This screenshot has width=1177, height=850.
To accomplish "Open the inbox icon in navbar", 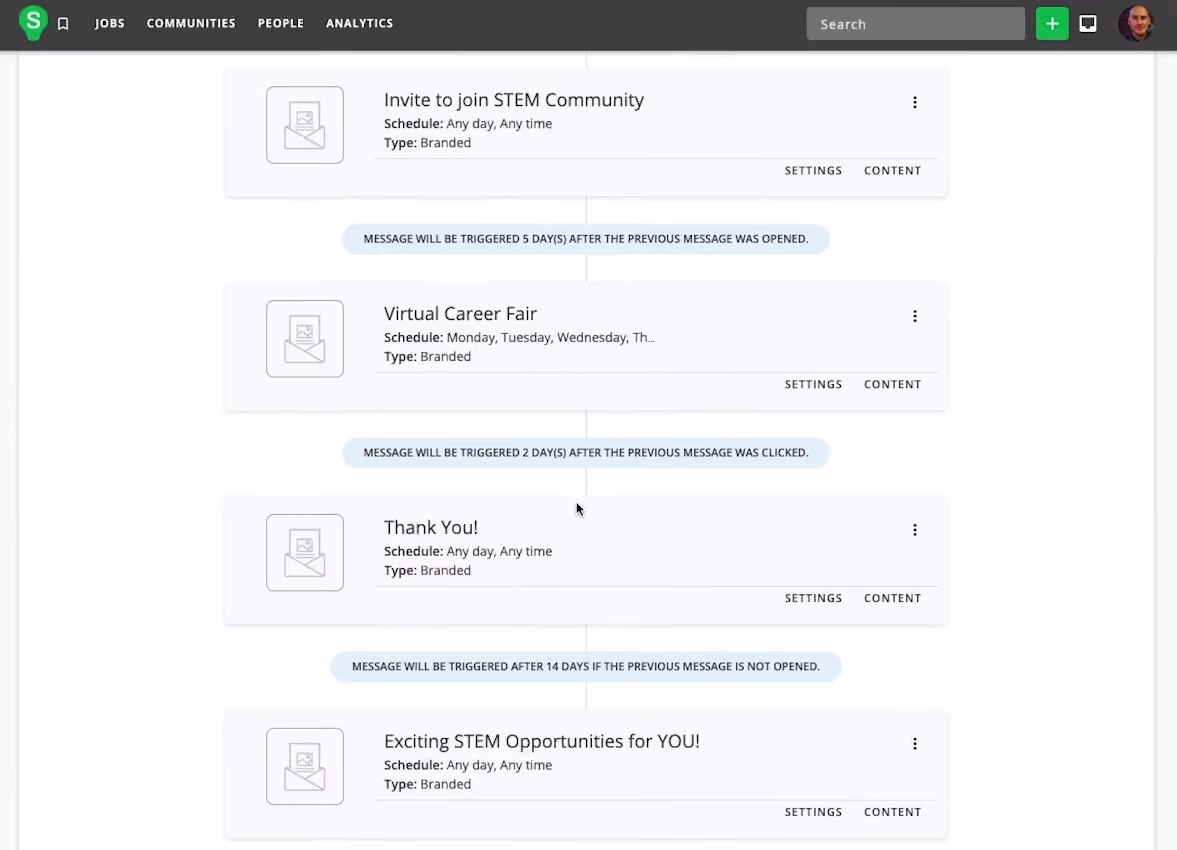I will 1088,24.
